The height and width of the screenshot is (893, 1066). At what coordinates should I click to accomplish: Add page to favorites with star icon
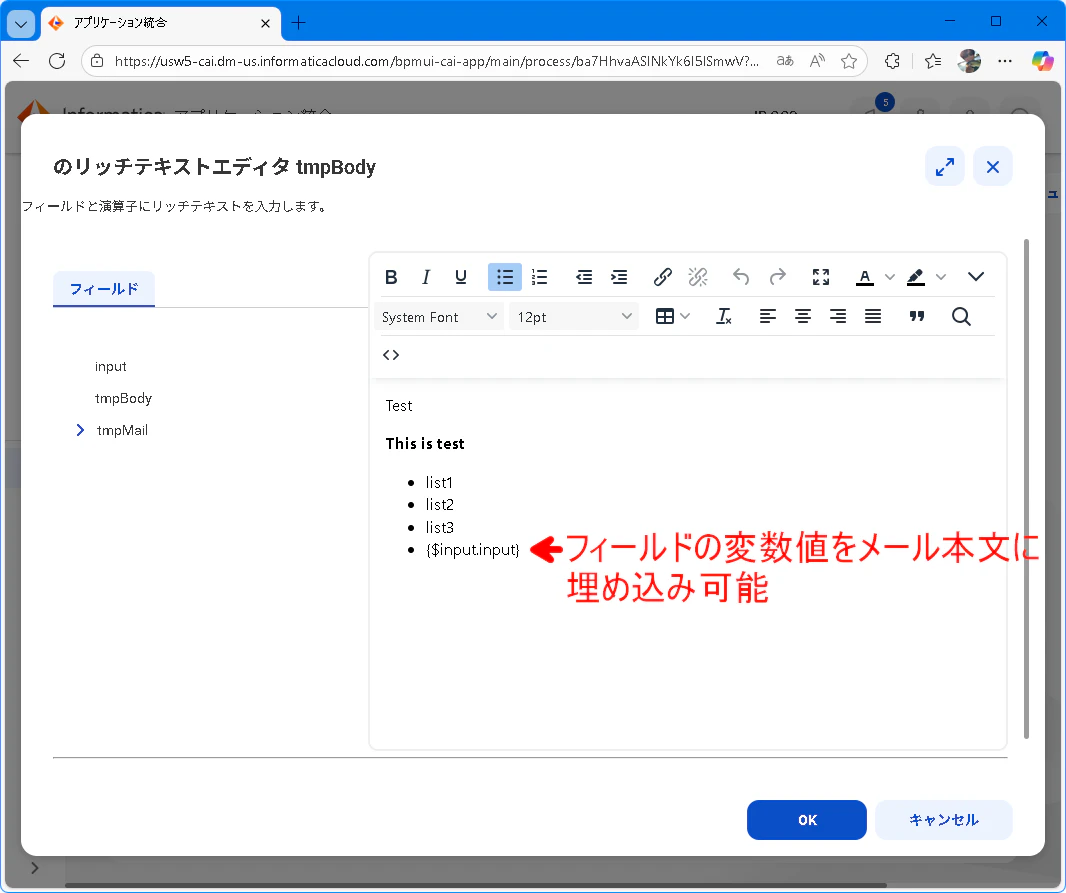coord(848,61)
